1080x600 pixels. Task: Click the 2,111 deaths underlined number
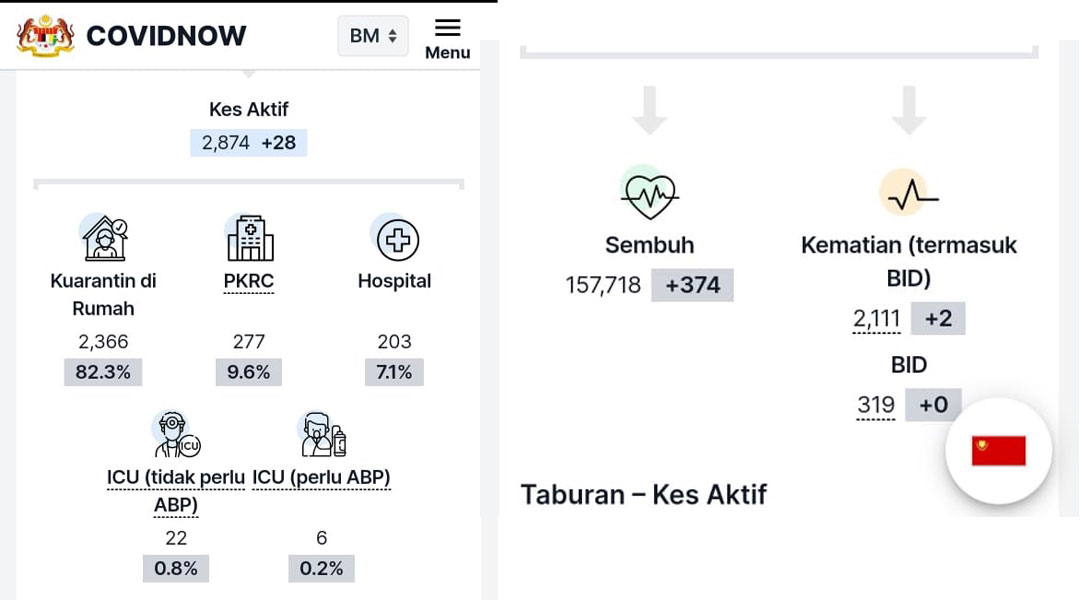click(876, 319)
